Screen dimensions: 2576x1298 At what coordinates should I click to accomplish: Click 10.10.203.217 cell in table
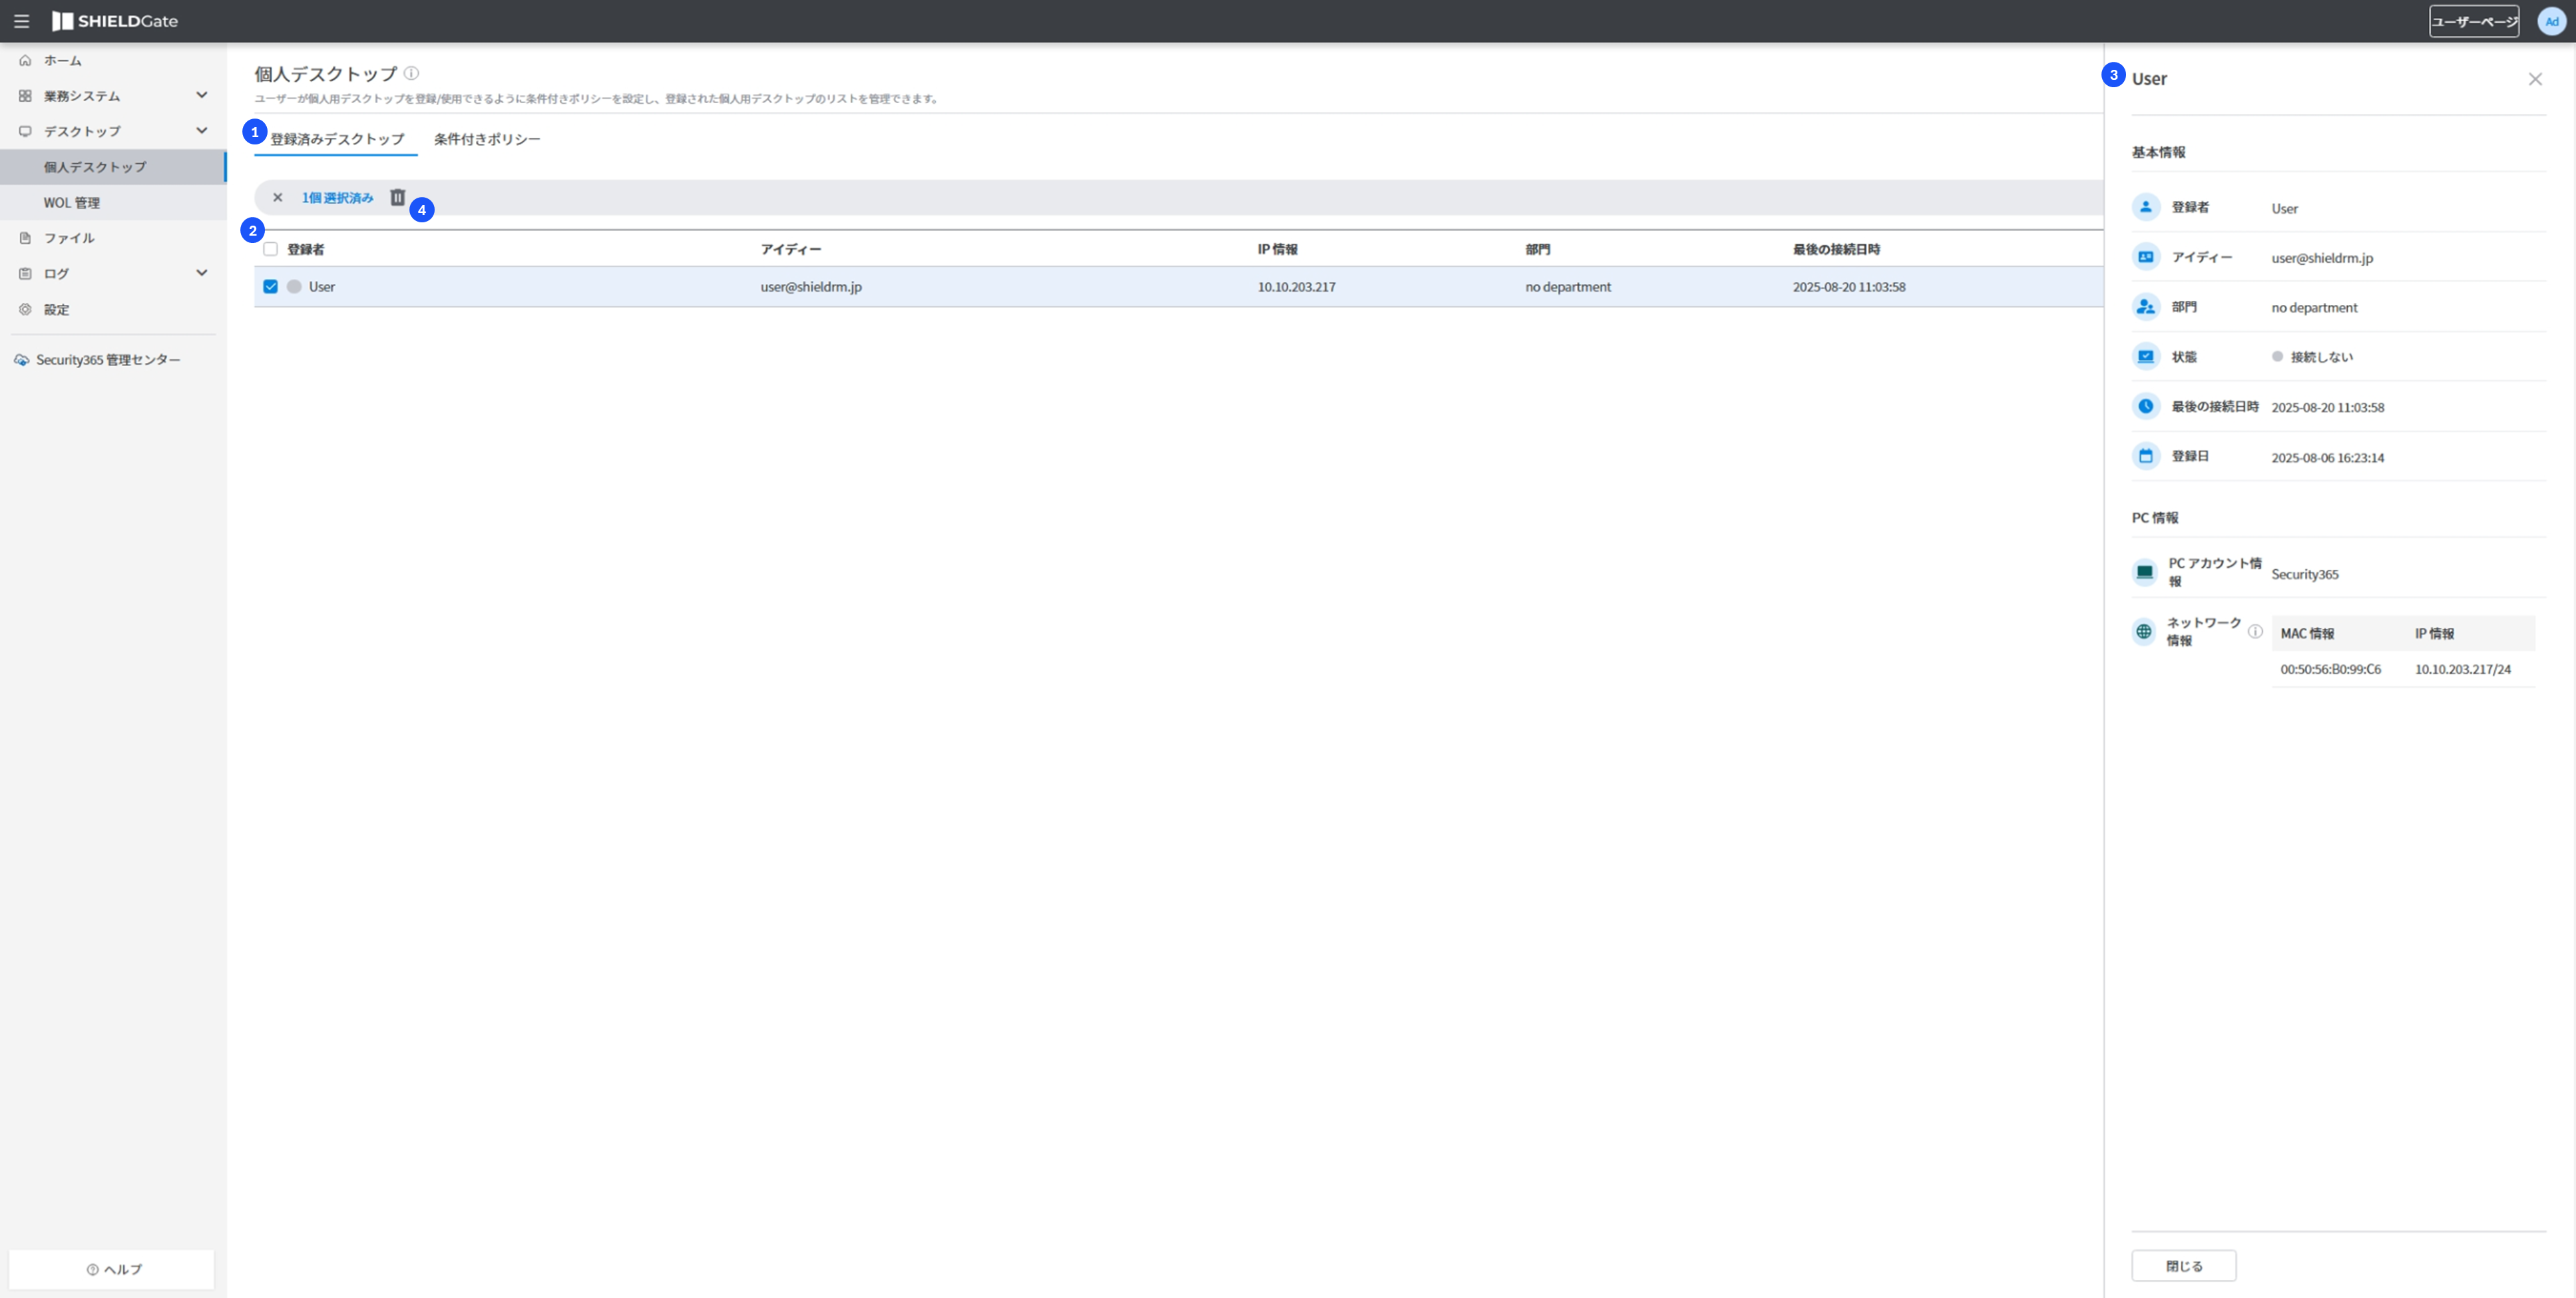(x=1296, y=287)
